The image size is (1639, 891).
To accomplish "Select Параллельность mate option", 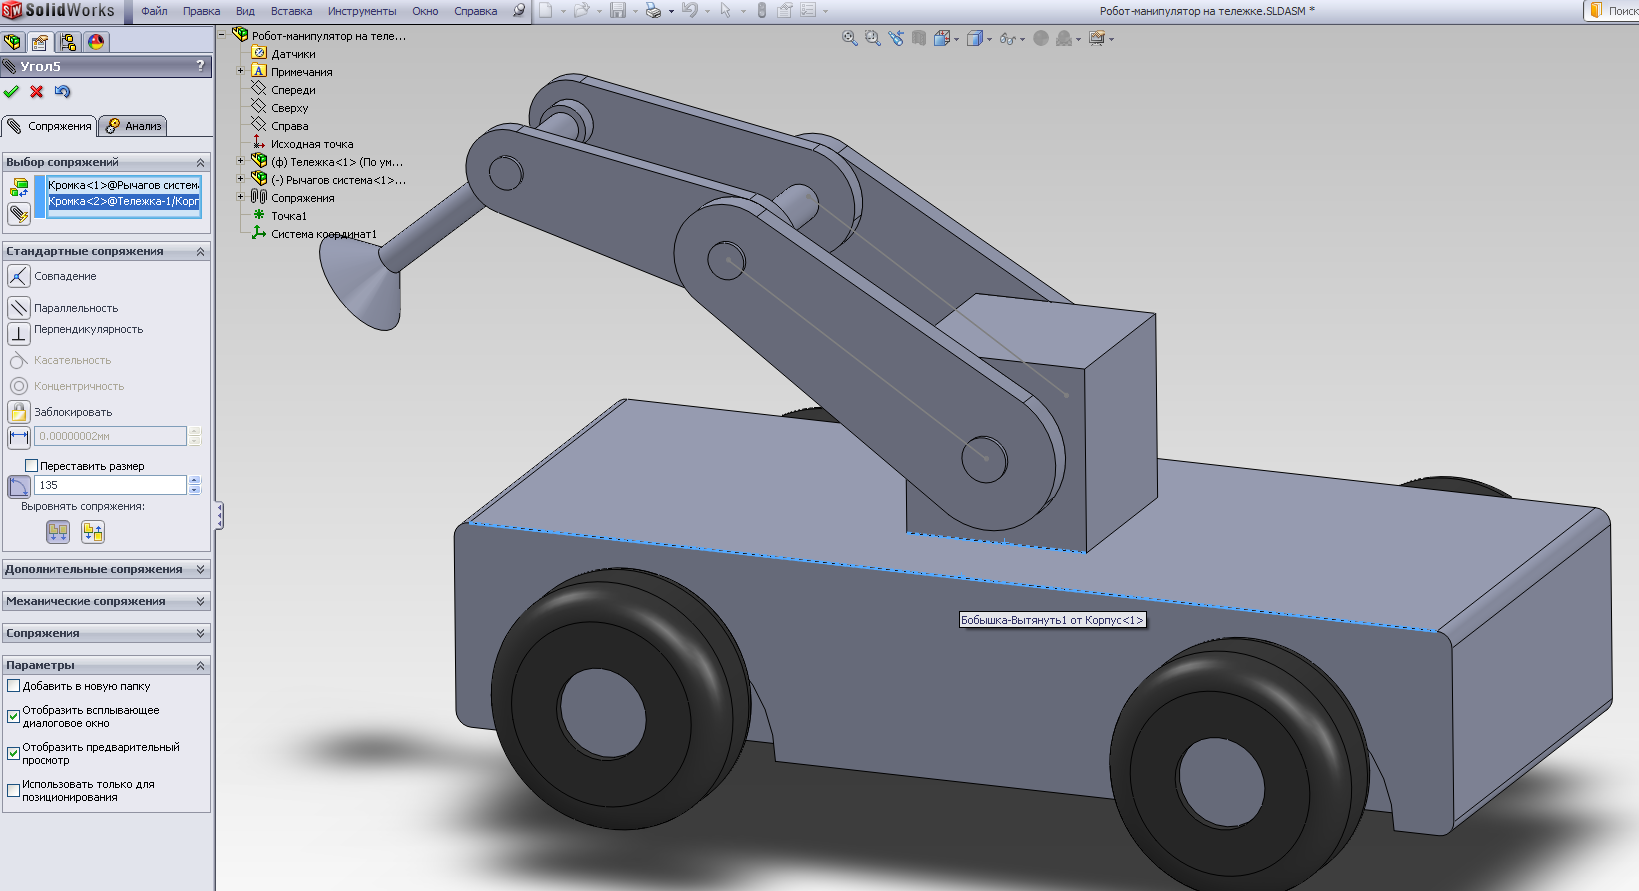I will 18,307.
